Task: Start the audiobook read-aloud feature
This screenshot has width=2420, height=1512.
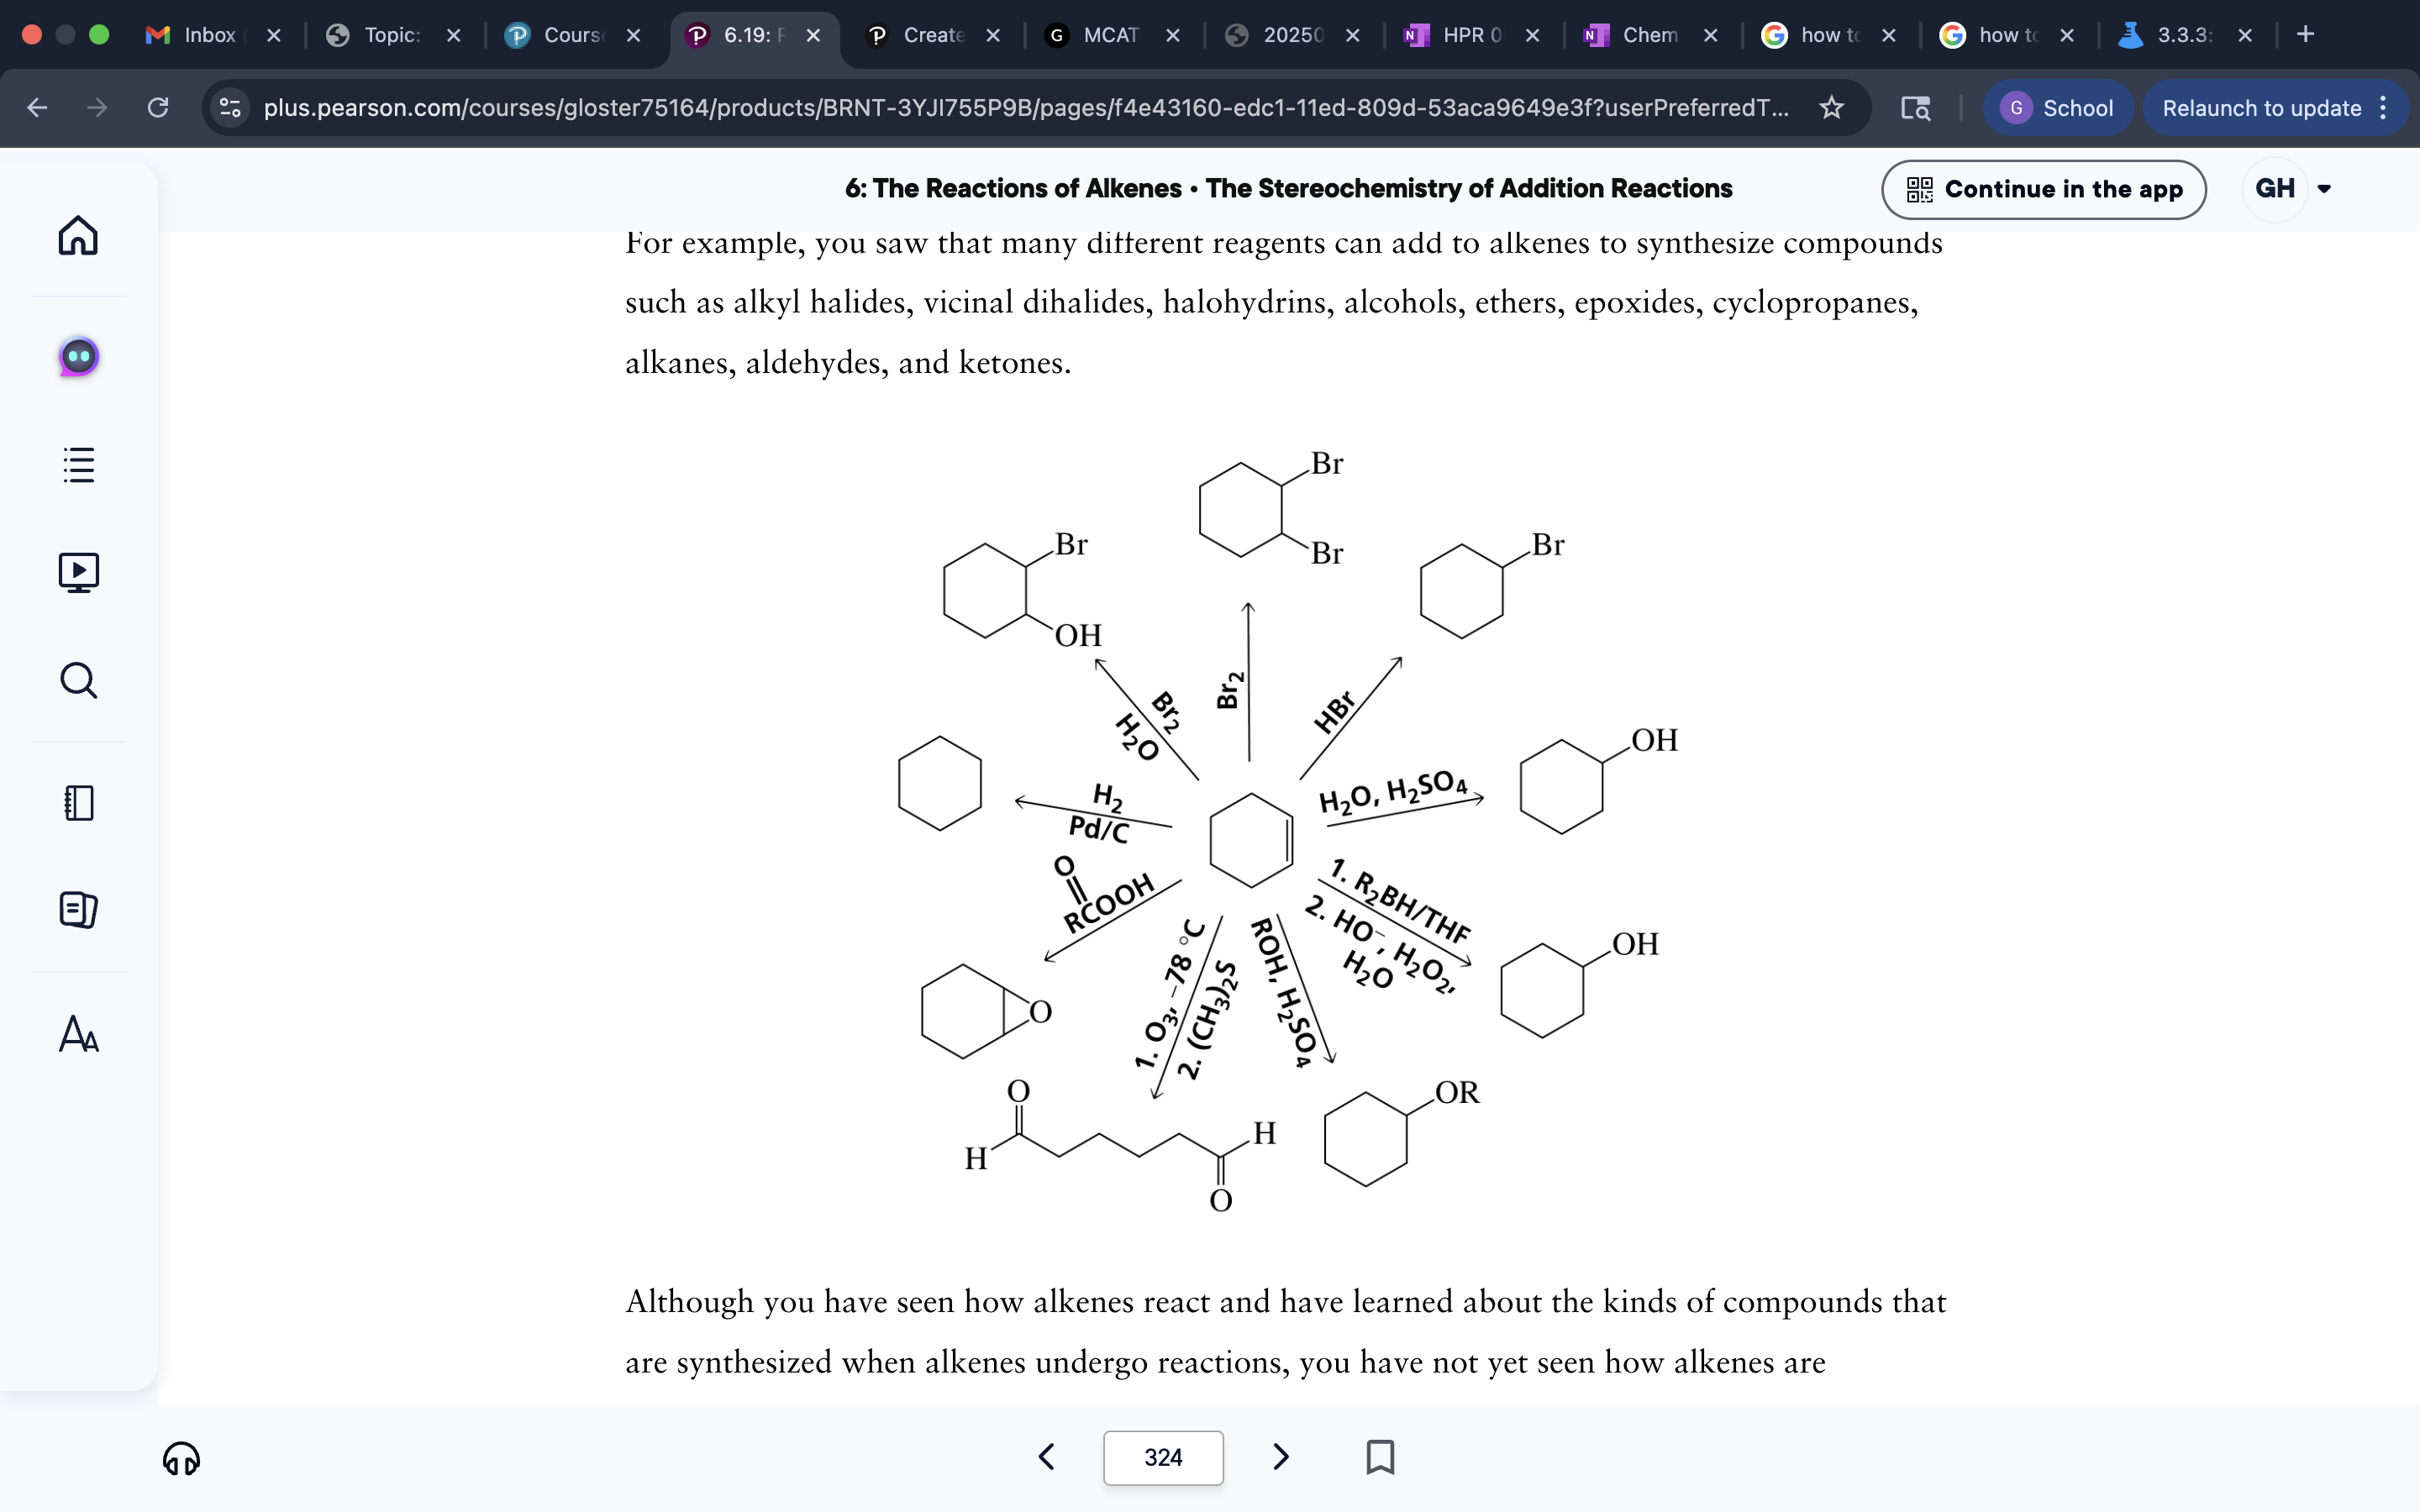Action: coord(181,1458)
